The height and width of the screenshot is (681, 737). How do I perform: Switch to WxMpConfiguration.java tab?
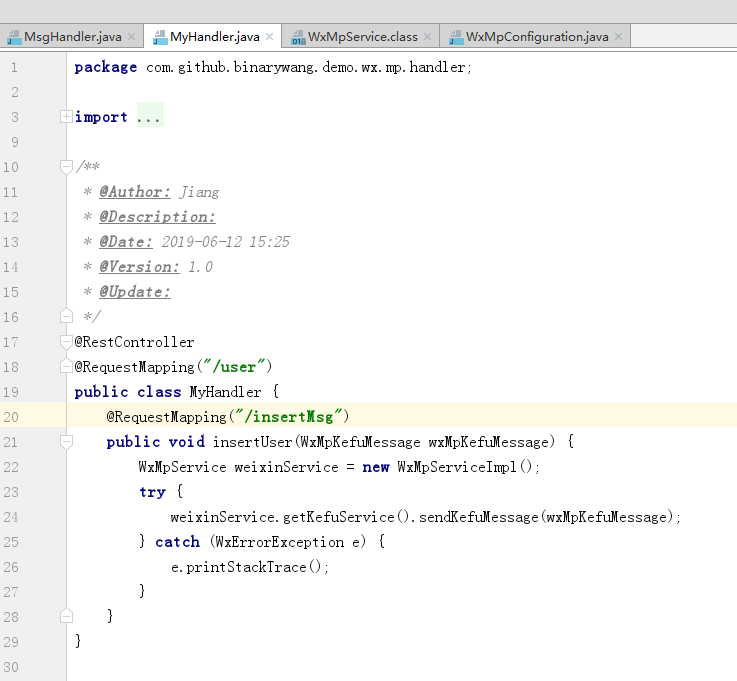(x=535, y=37)
